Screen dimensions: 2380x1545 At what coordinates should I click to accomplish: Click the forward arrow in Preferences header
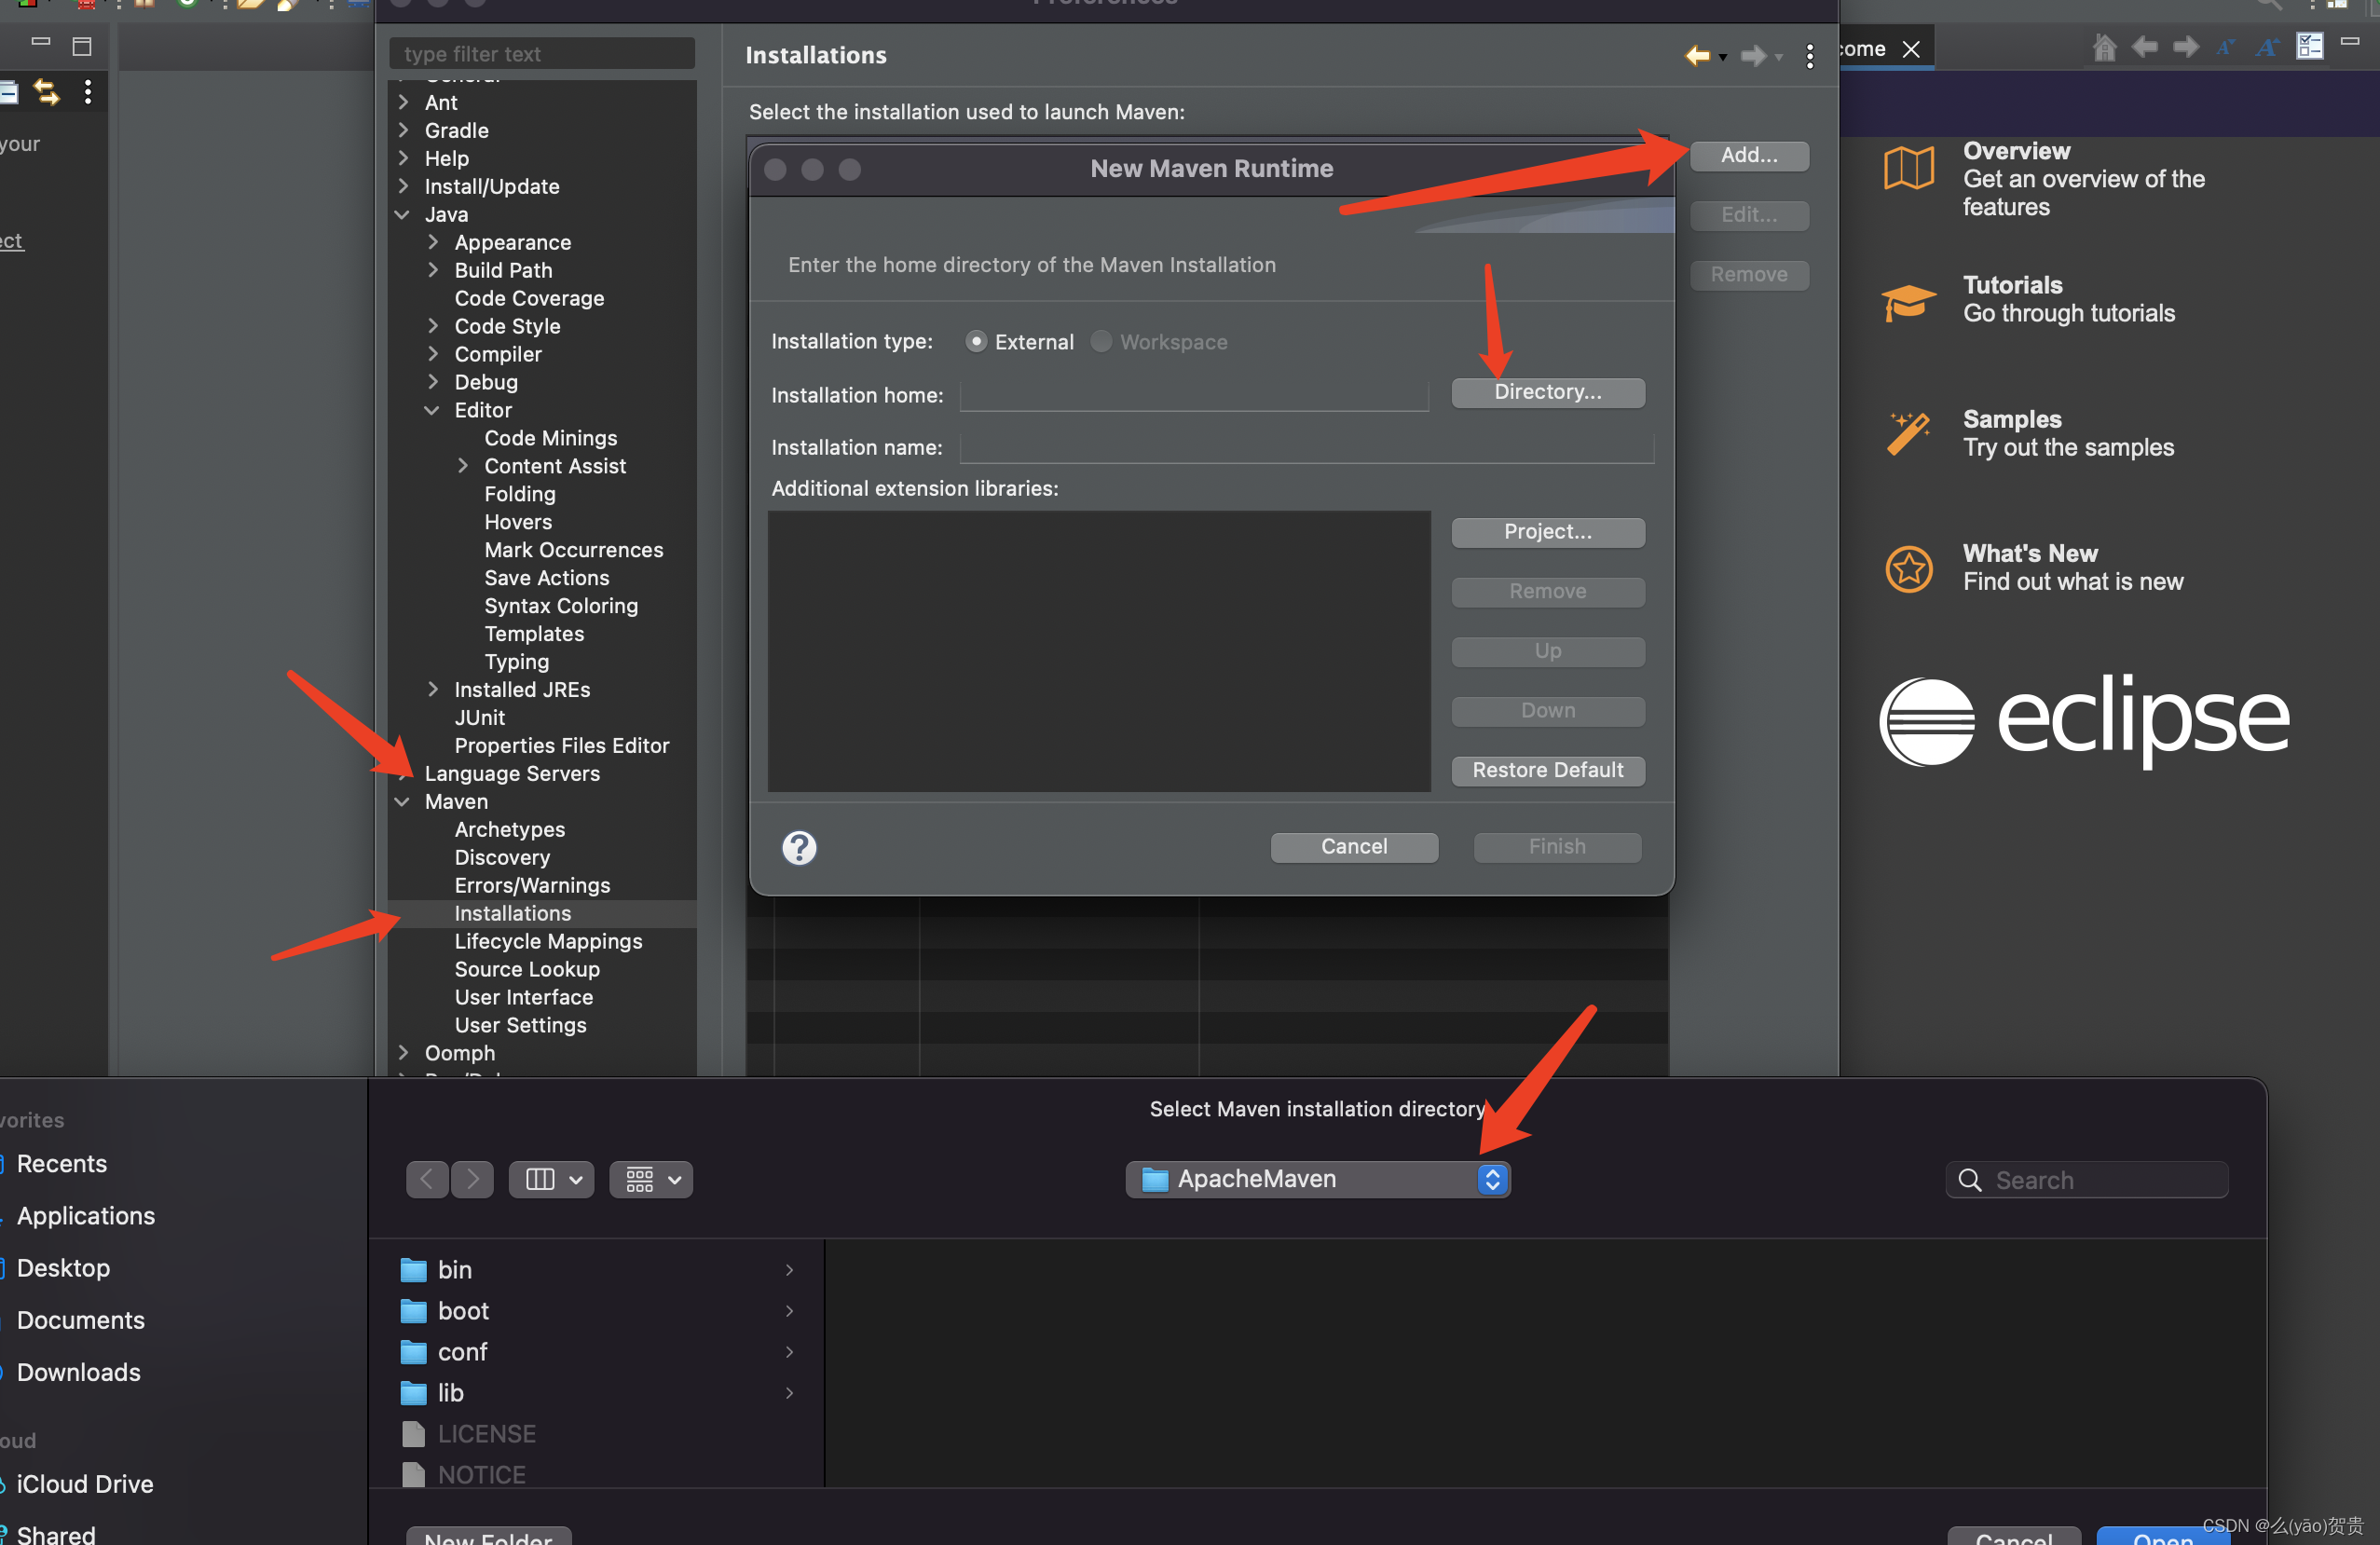(x=1752, y=56)
